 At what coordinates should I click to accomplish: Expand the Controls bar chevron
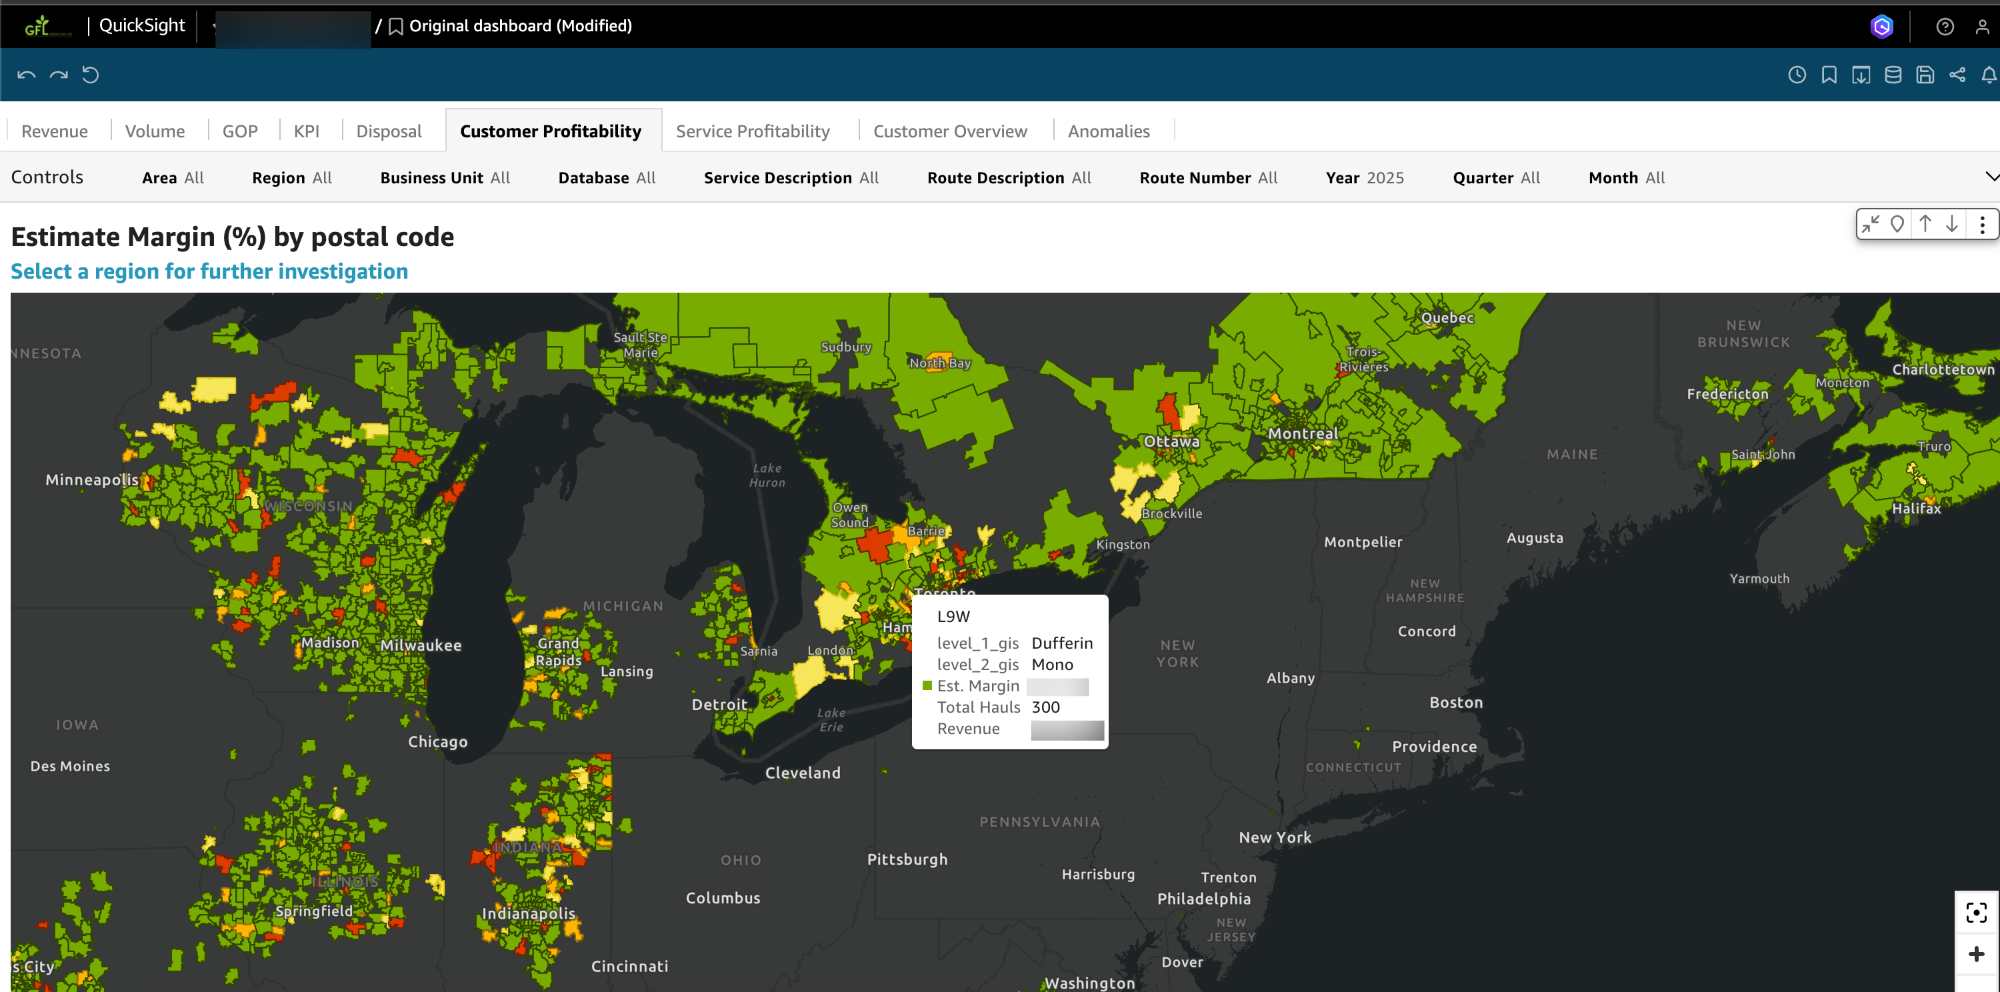pos(1991,177)
